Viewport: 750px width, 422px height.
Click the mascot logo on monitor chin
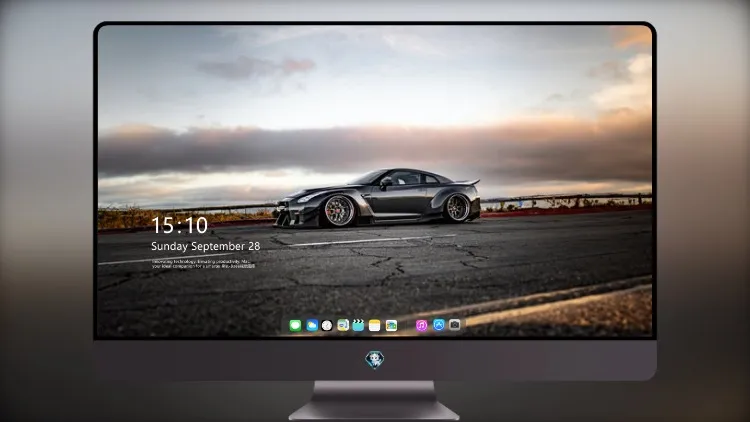pyautogui.click(x=375, y=360)
